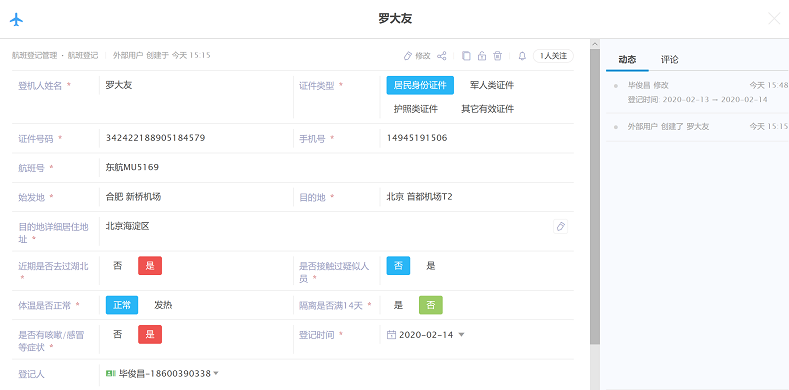Open the share icon

[441, 56]
